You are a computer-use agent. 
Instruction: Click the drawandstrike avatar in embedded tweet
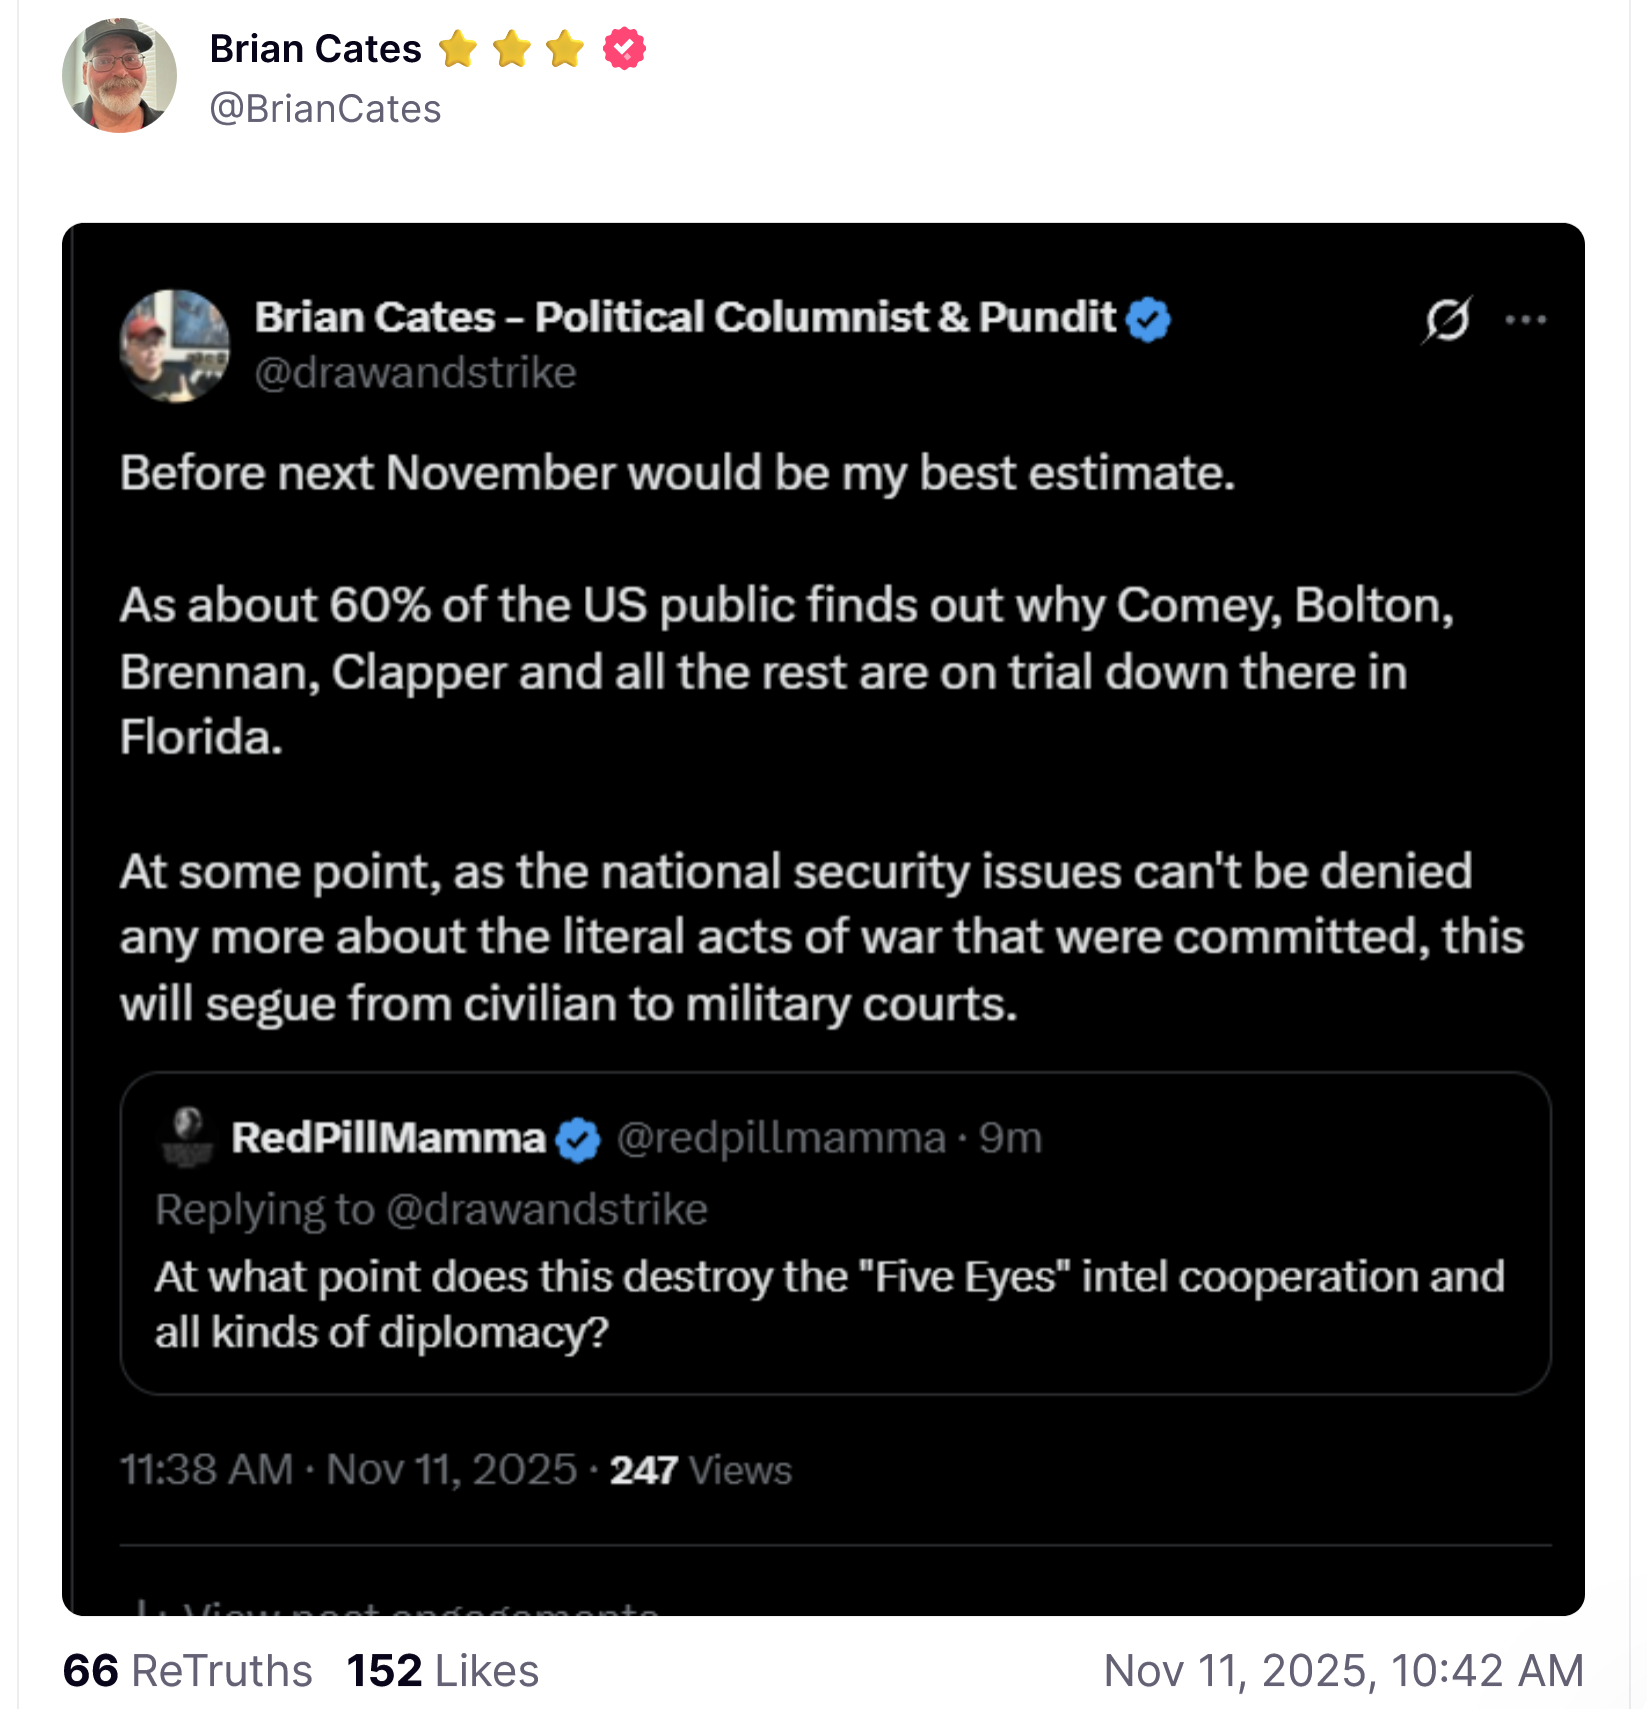(175, 346)
